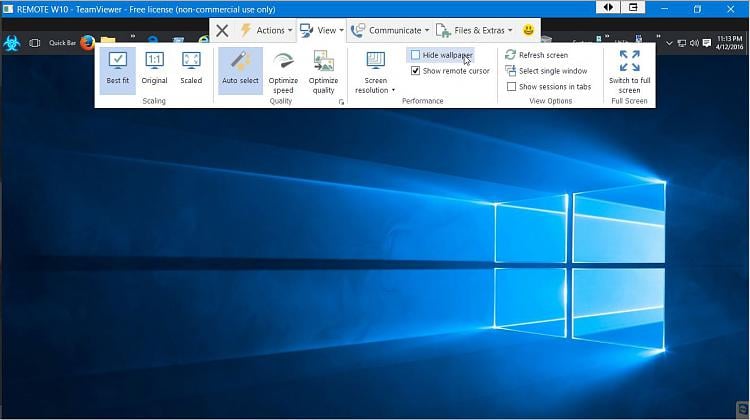
Task: Click TeamViewer corner logo bottom right
Action: (x=742, y=409)
